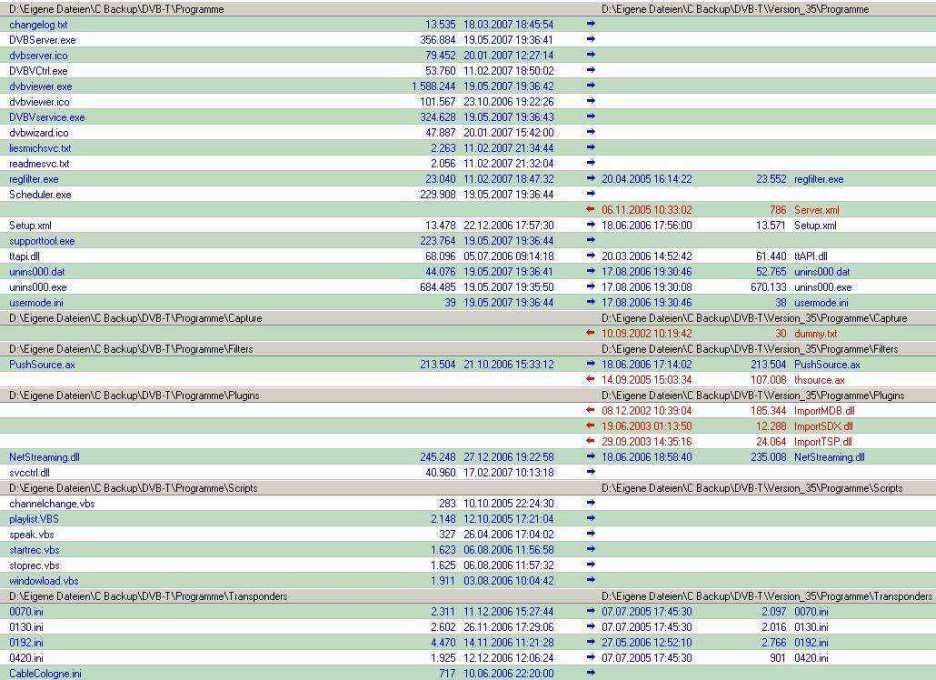The height and width of the screenshot is (680, 936).
Task: Click the red arrow in ImportSDX.dll row
Action: tap(591, 426)
